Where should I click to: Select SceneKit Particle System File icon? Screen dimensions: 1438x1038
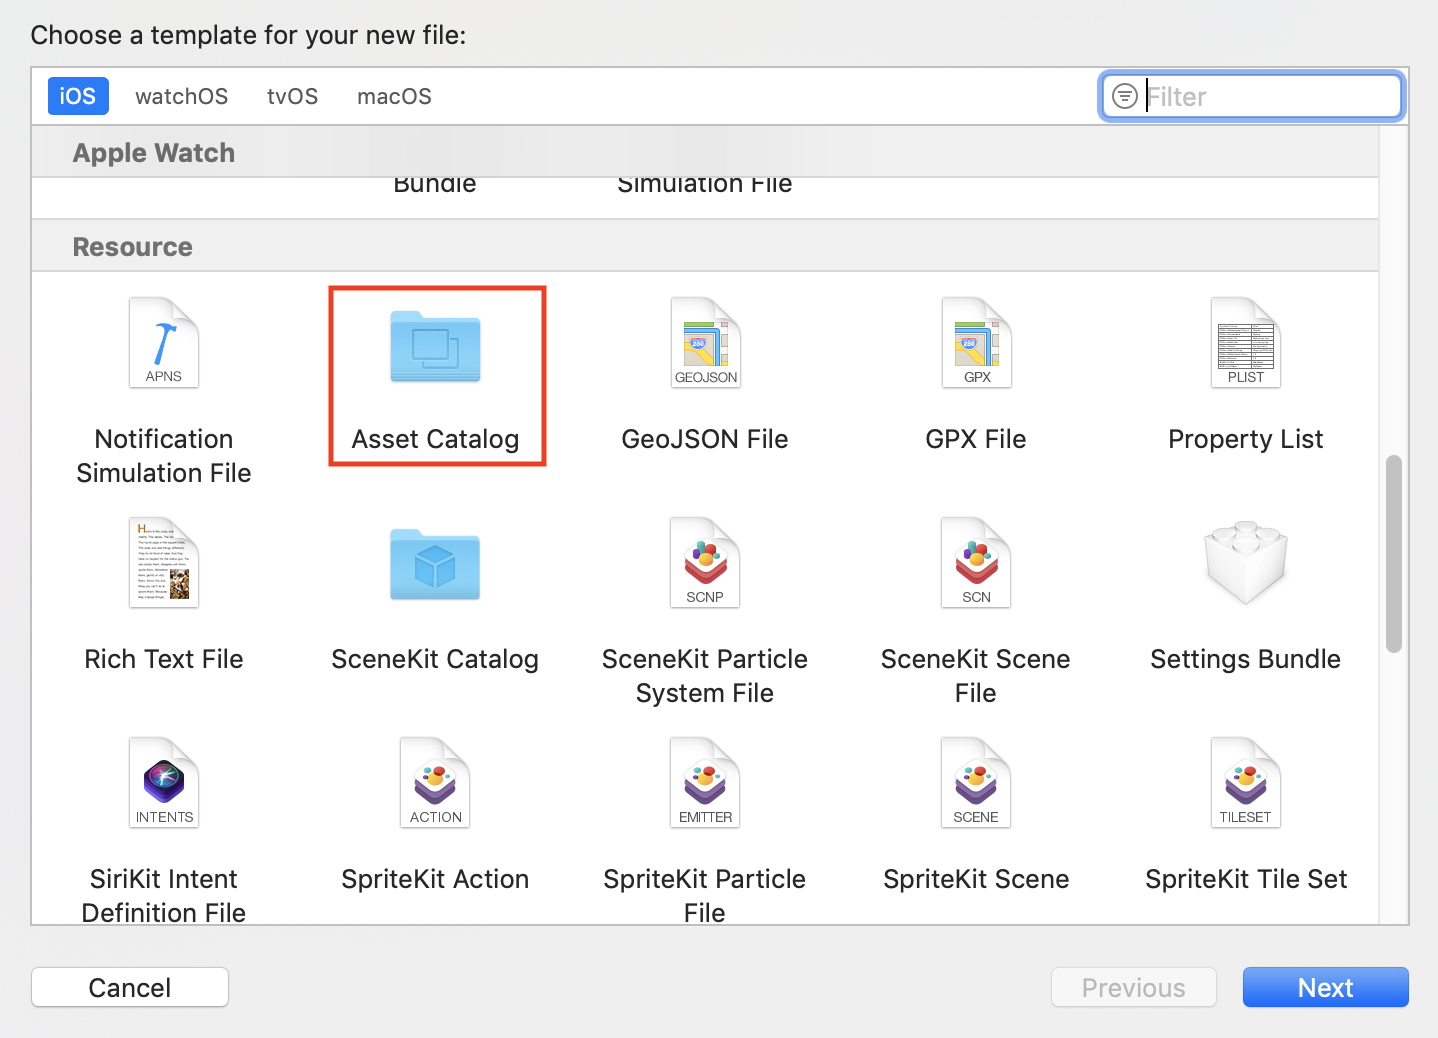coord(705,564)
